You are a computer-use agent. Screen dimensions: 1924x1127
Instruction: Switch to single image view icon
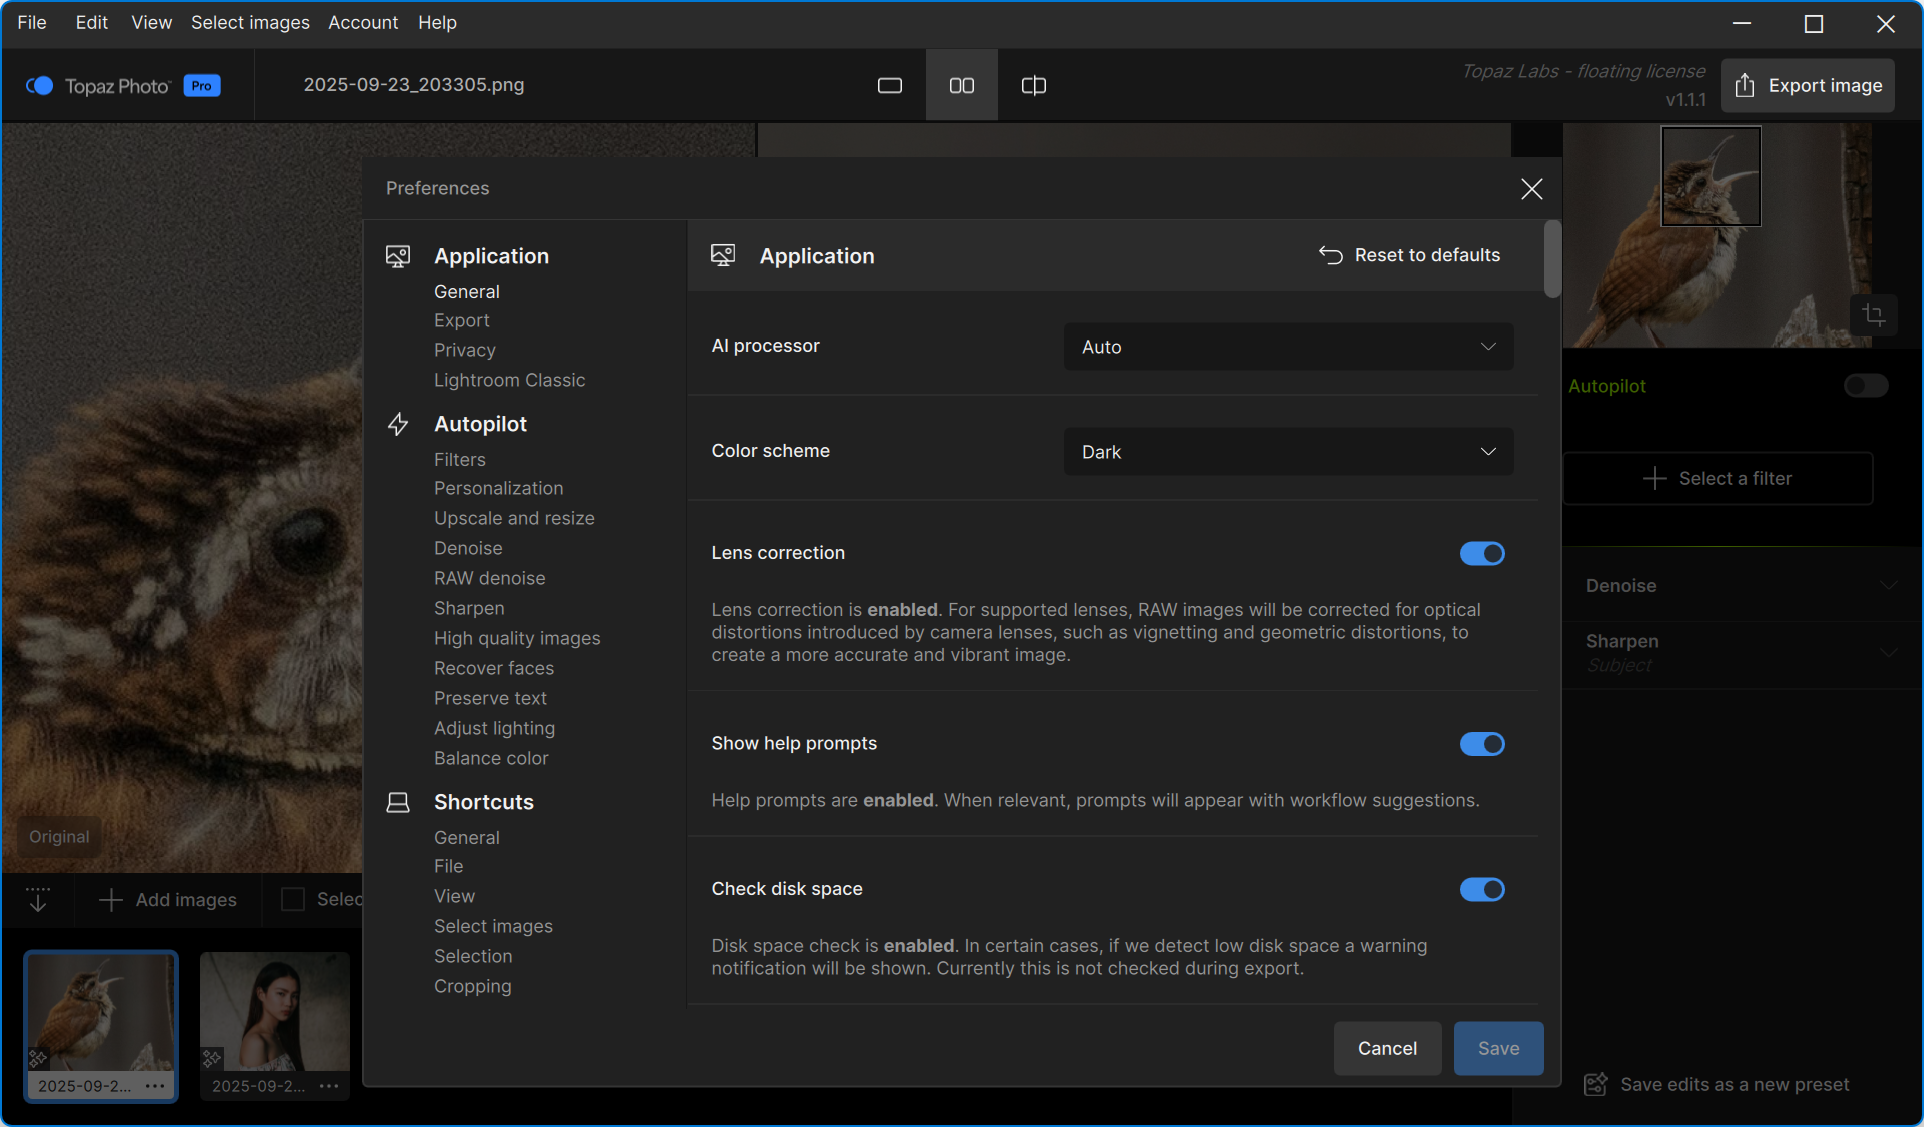pyautogui.click(x=889, y=86)
